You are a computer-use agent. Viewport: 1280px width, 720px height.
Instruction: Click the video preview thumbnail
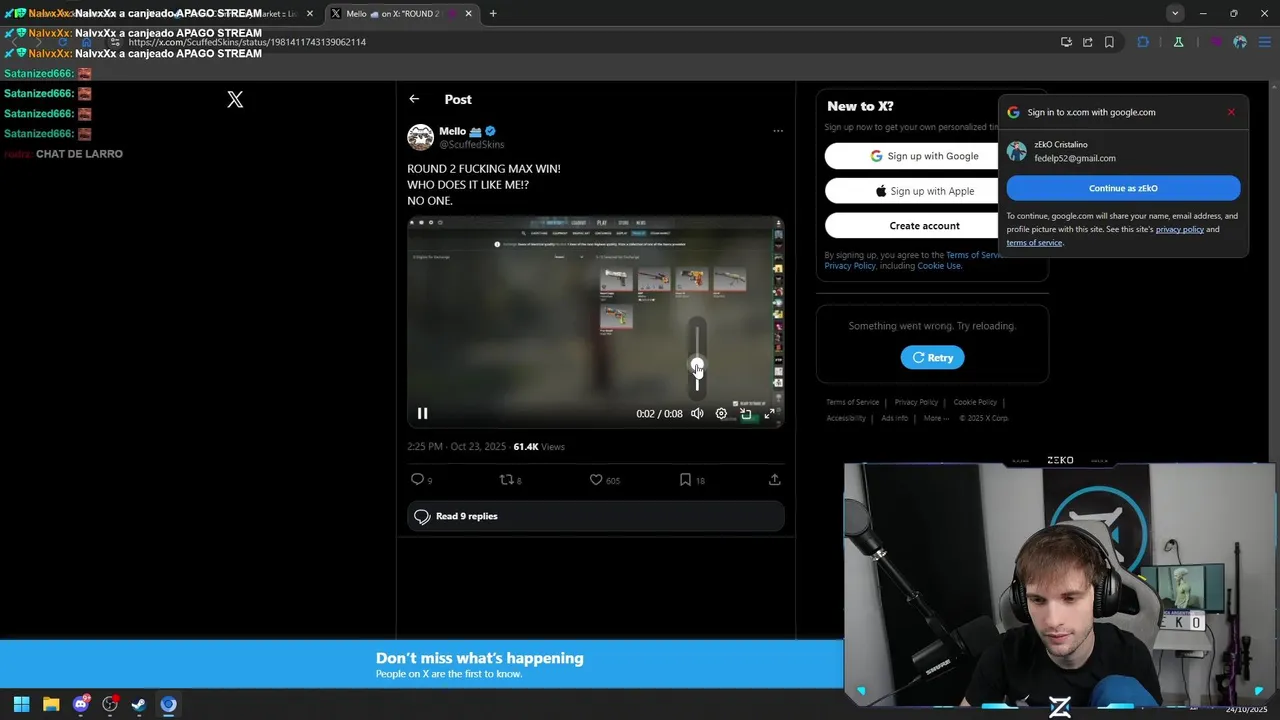coord(596,322)
